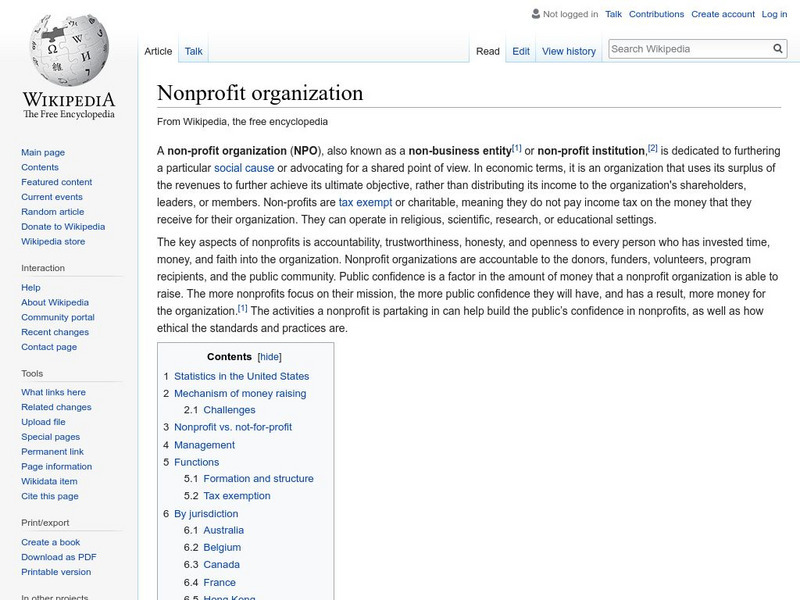The height and width of the screenshot is (600, 800).
Task: Open the View history tab
Action: coord(568,50)
